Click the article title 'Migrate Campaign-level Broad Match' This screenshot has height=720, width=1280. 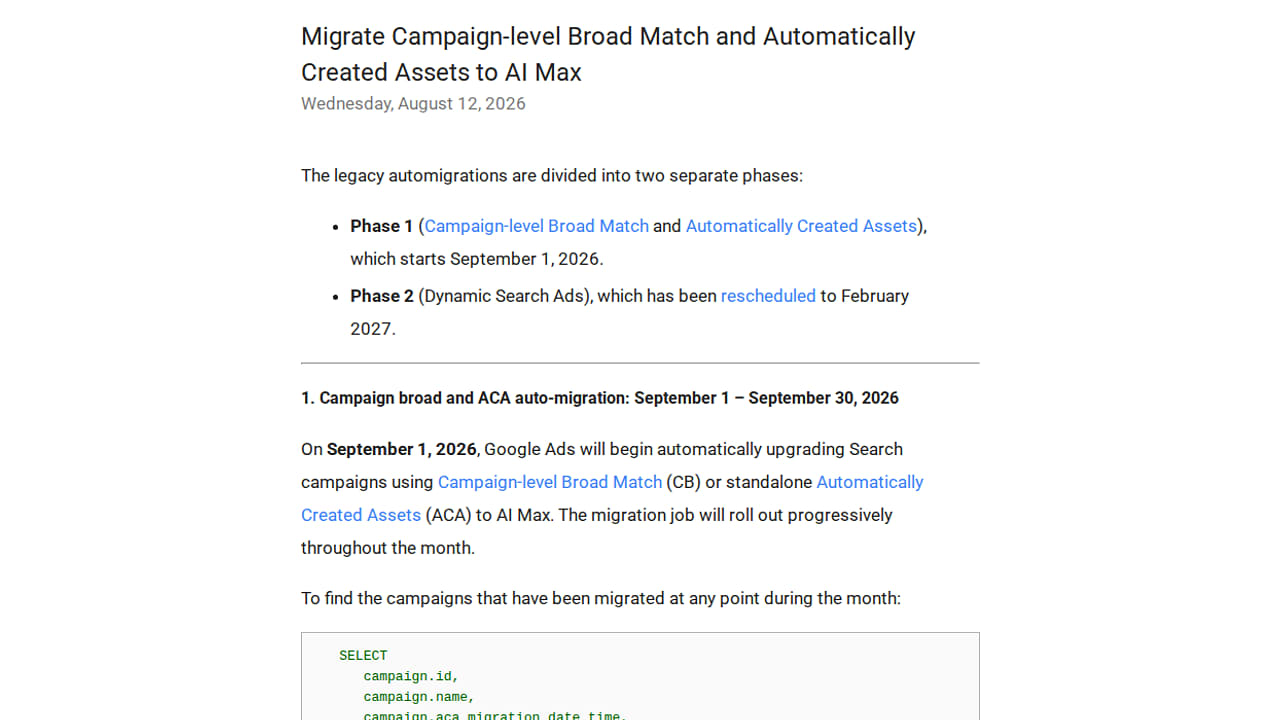(x=608, y=54)
